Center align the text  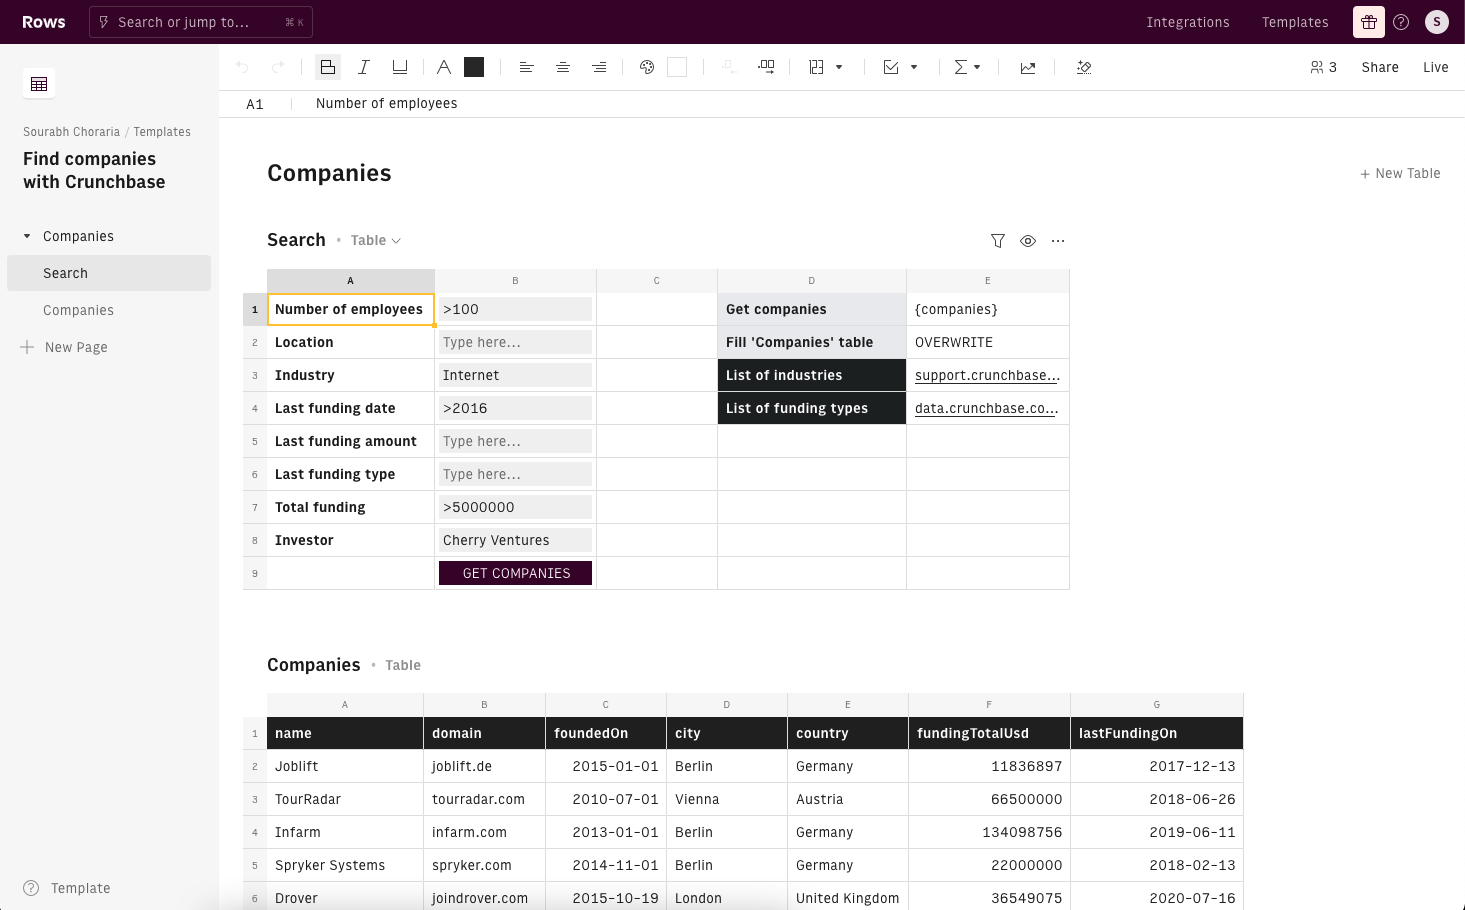click(563, 67)
